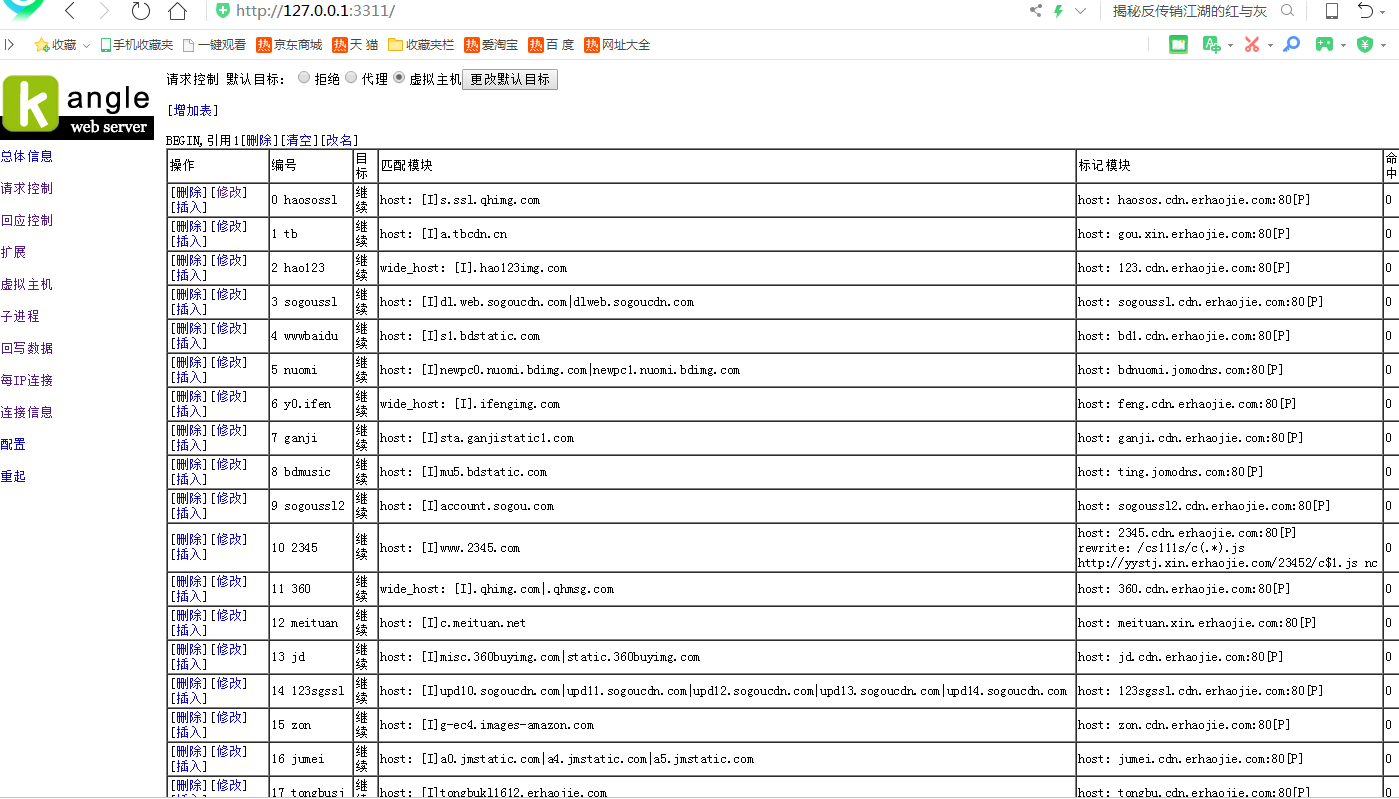Go to 回应控制 in sidebar
Image resolution: width=1399 pixels, height=799 pixels.
pyautogui.click(x=27, y=220)
